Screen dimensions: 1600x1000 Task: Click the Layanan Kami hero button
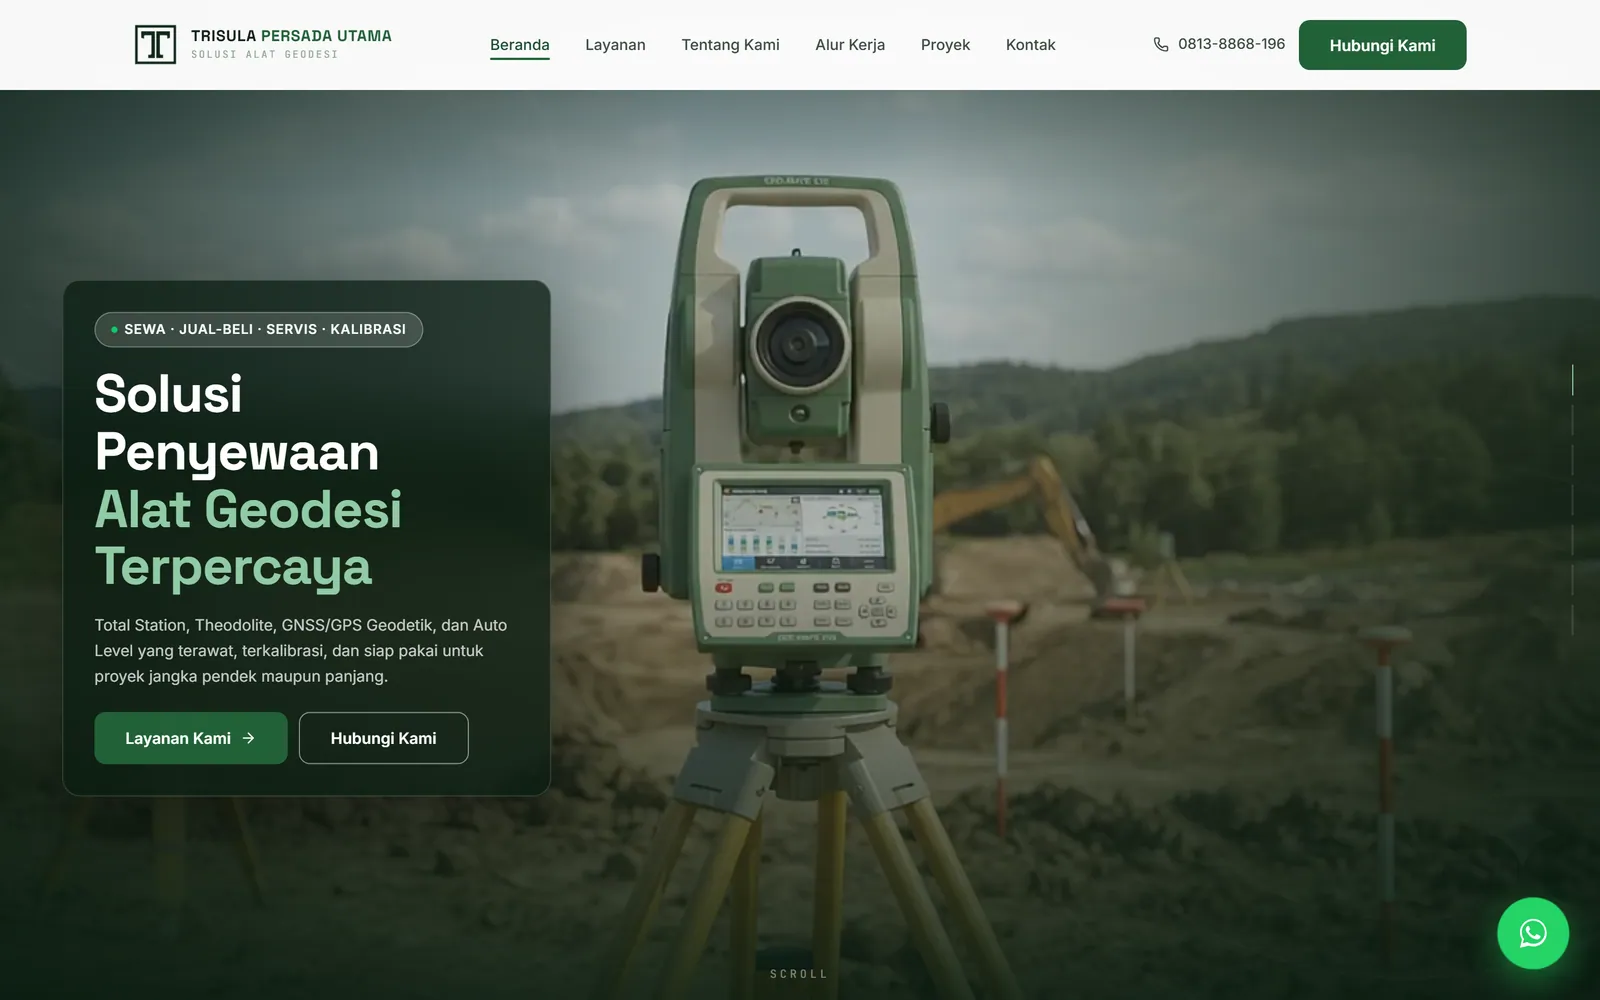click(191, 738)
